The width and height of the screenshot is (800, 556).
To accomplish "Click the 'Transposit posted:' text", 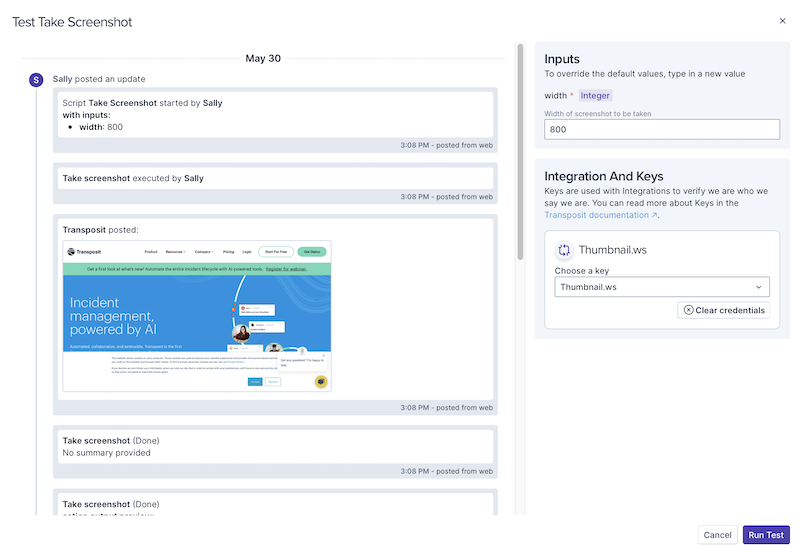I will pyautogui.click(x=101, y=230).
